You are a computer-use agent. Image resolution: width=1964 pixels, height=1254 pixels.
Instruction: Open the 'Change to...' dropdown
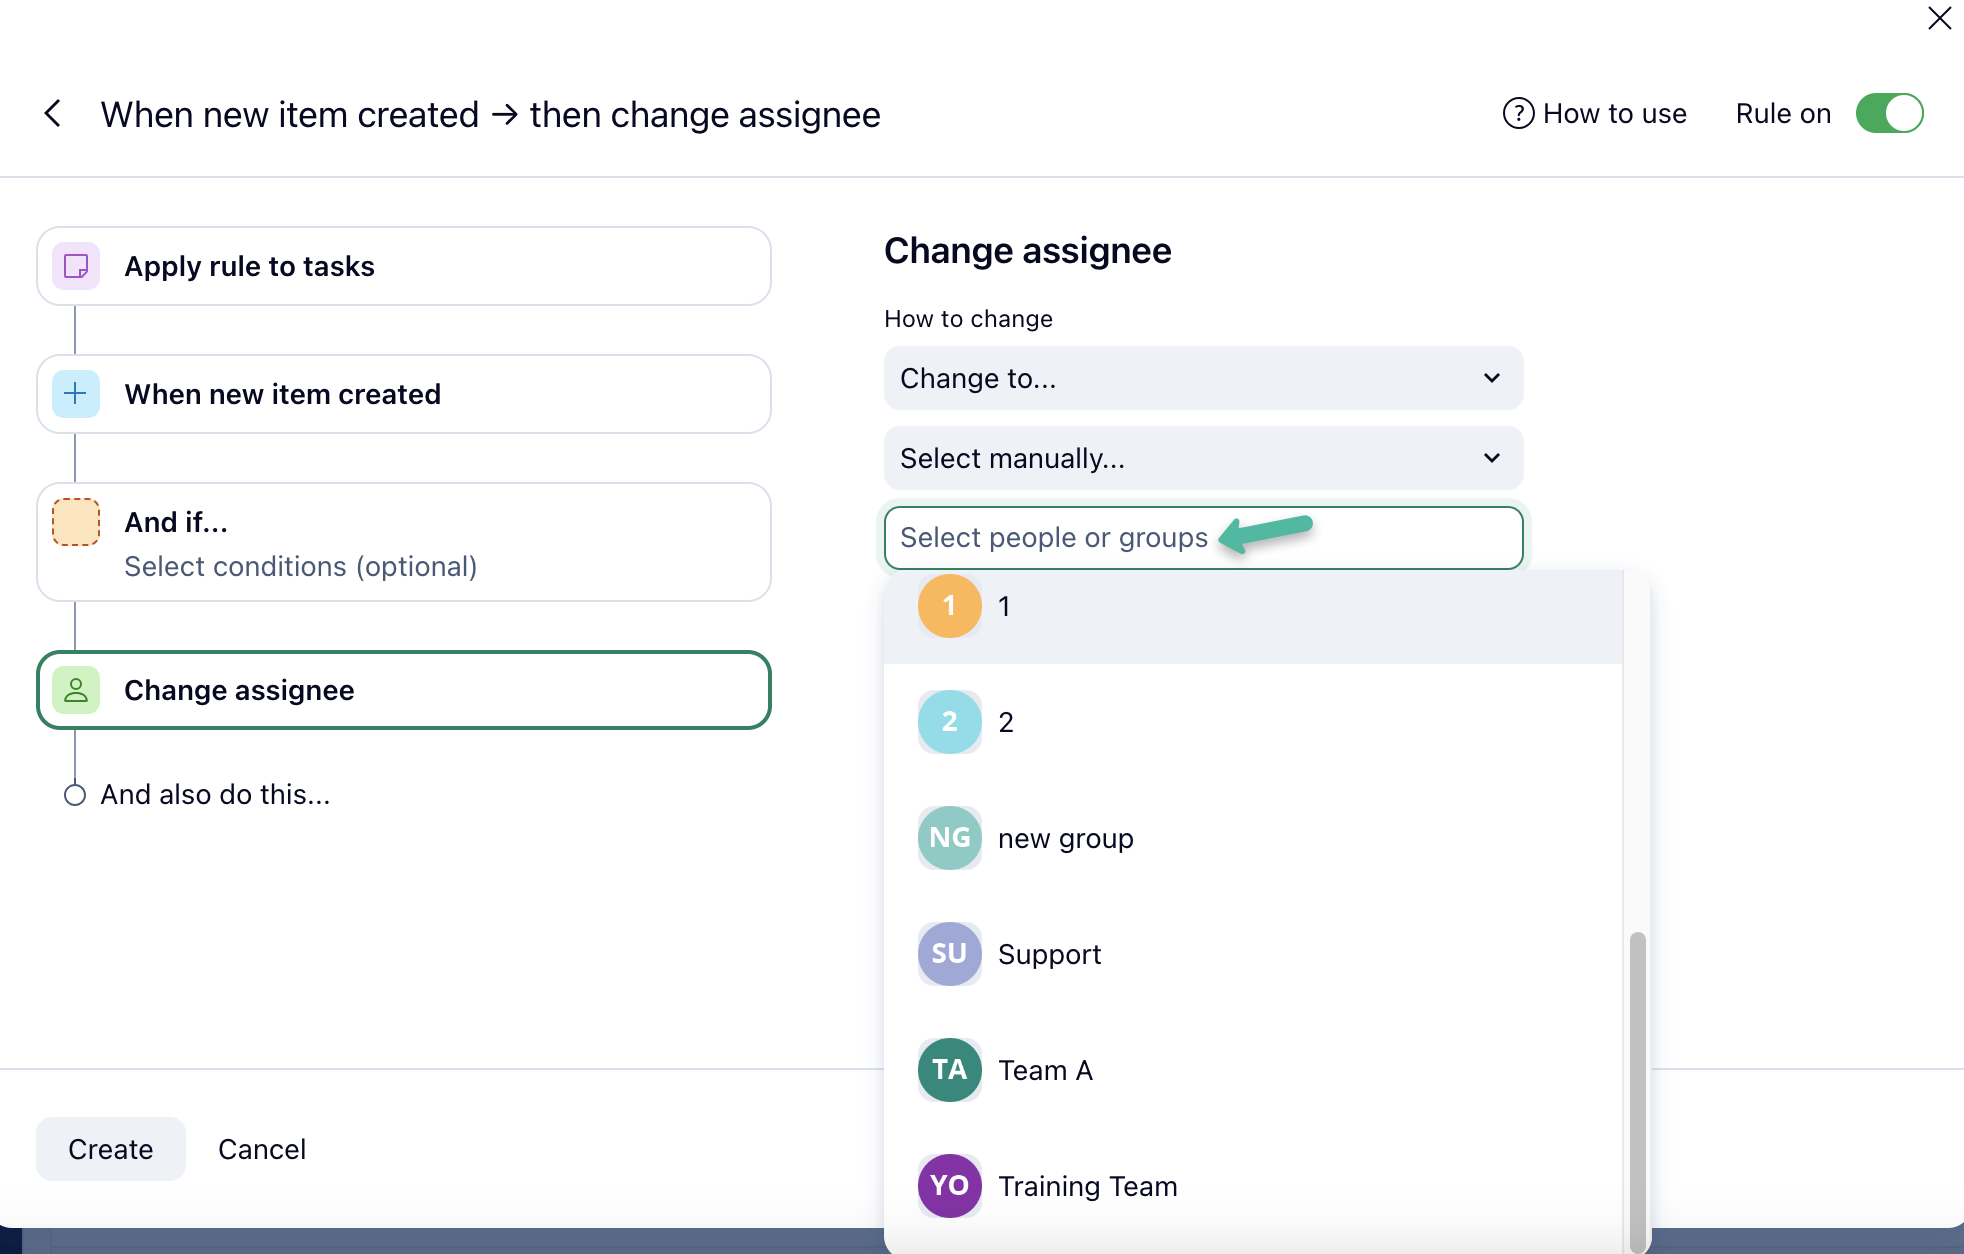pos(1203,378)
